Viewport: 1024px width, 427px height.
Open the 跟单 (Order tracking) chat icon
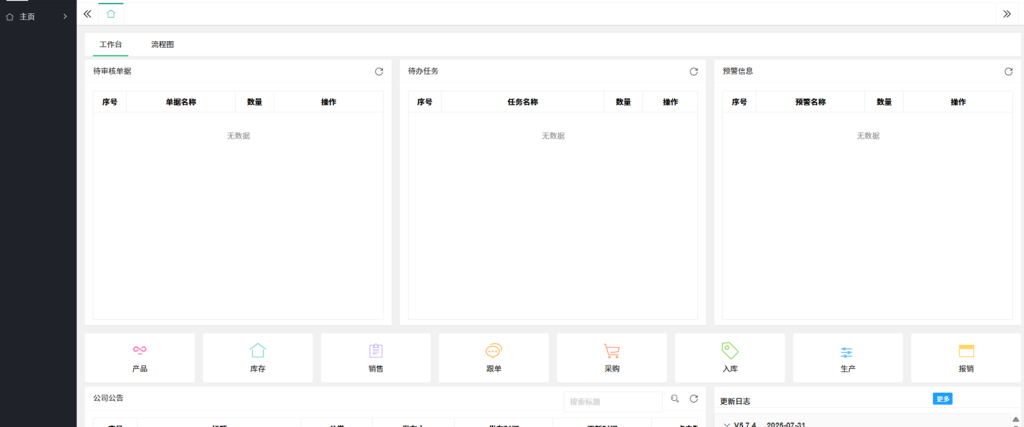click(494, 351)
